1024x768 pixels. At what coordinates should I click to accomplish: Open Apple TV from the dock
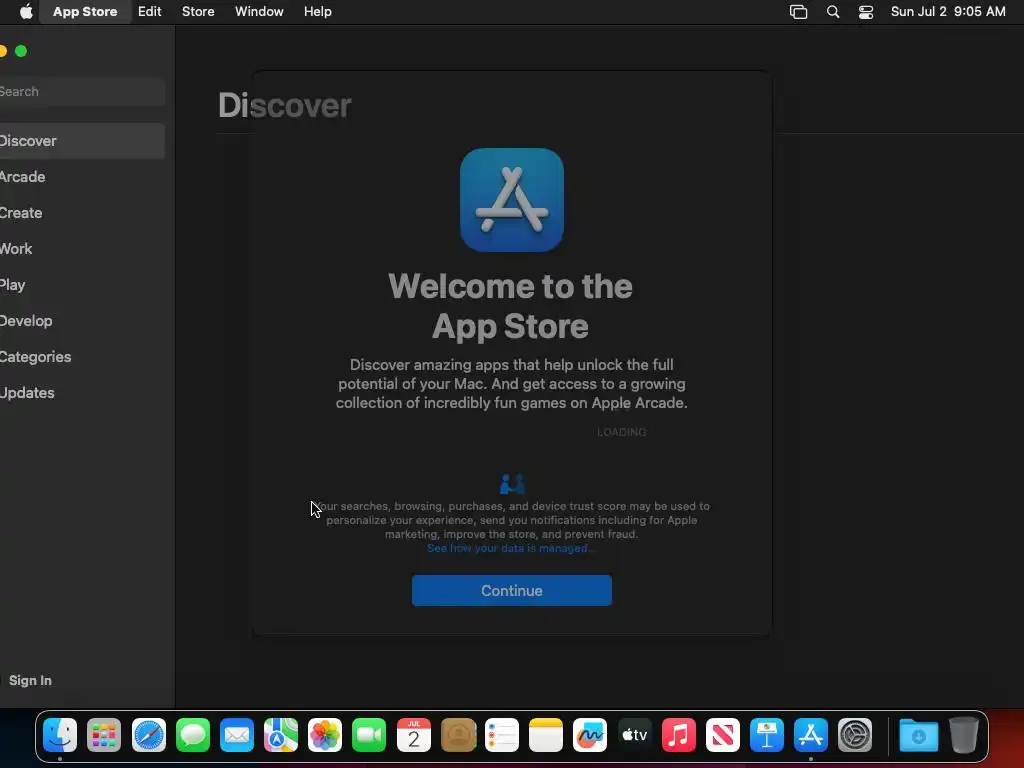click(634, 735)
